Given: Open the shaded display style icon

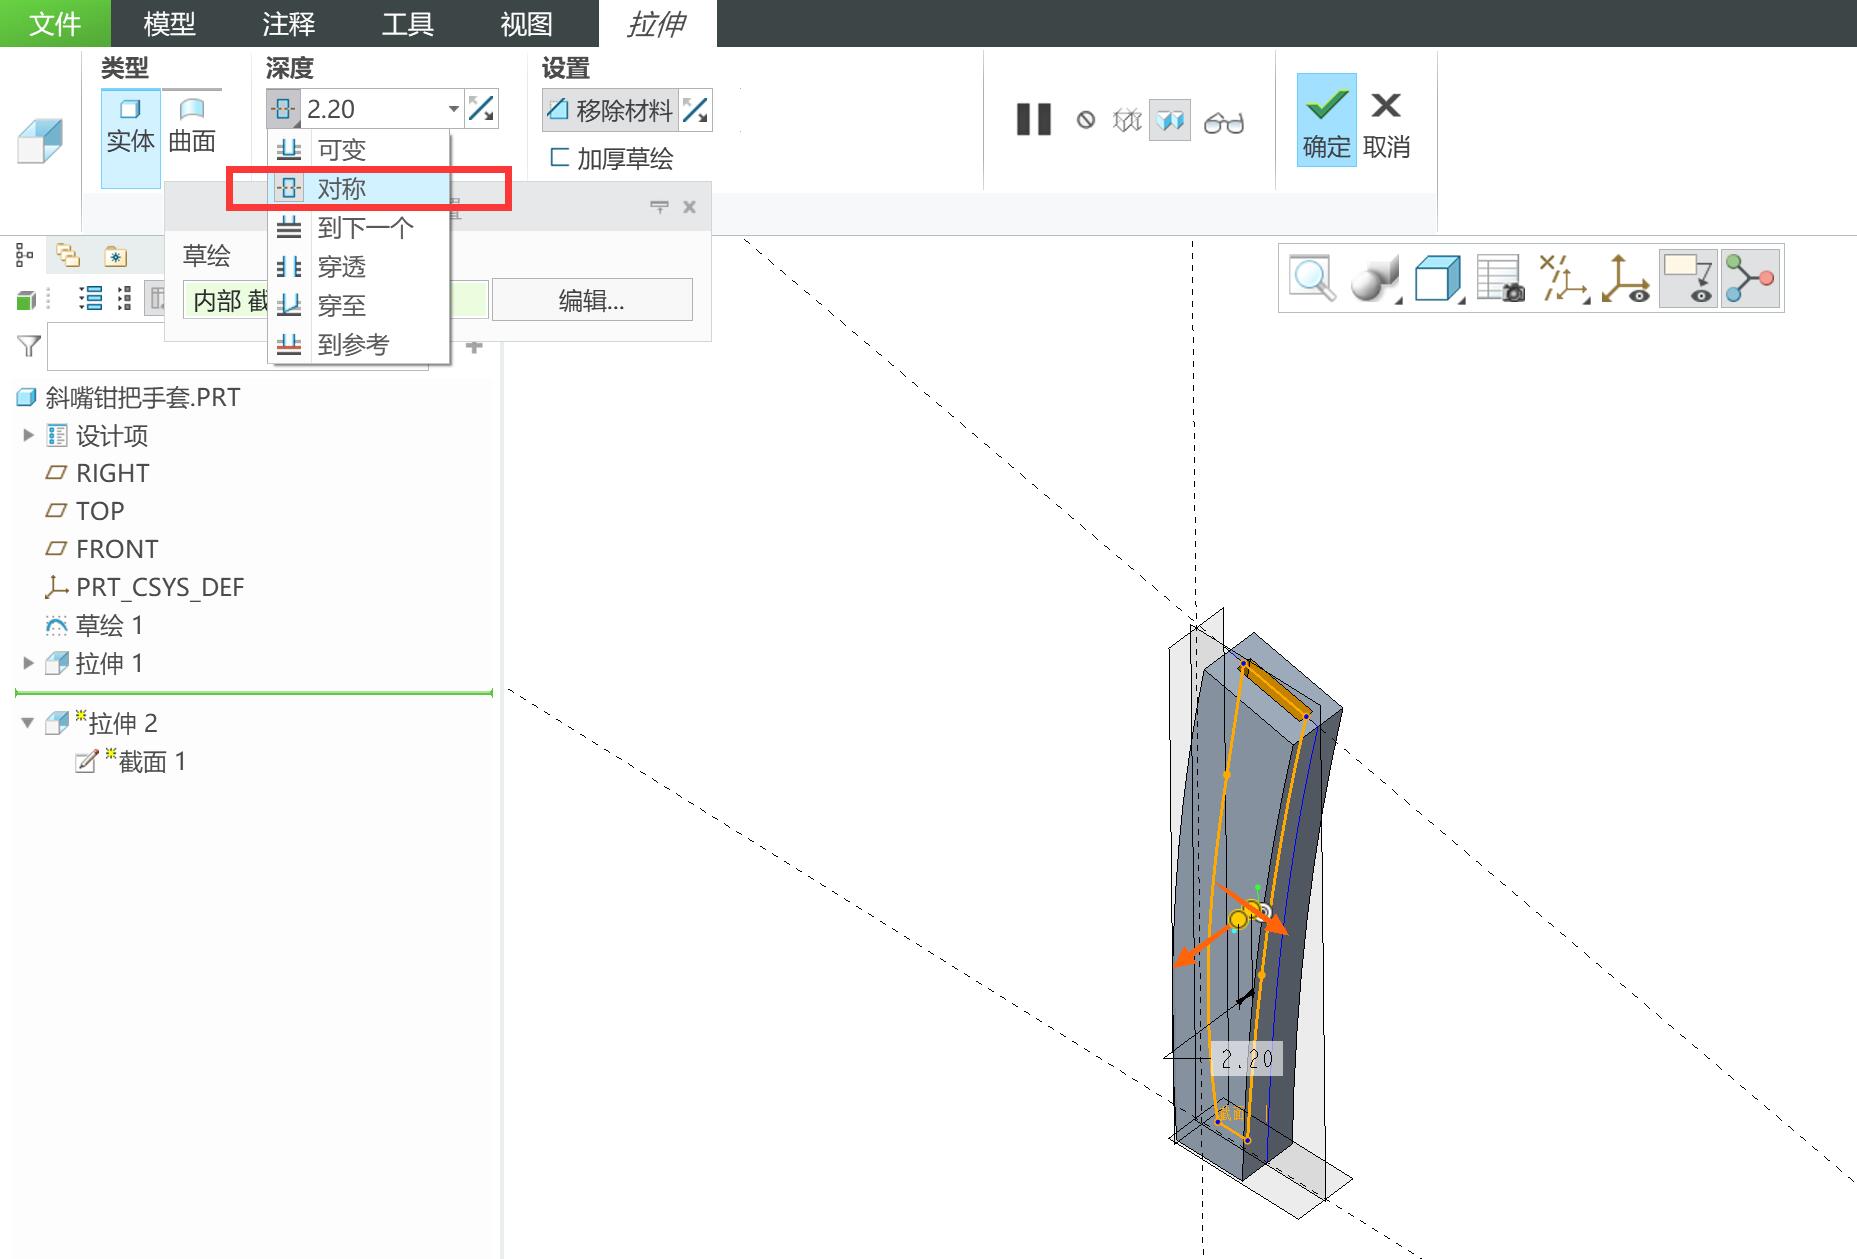Looking at the screenshot, I should [x=1375, y=278].
